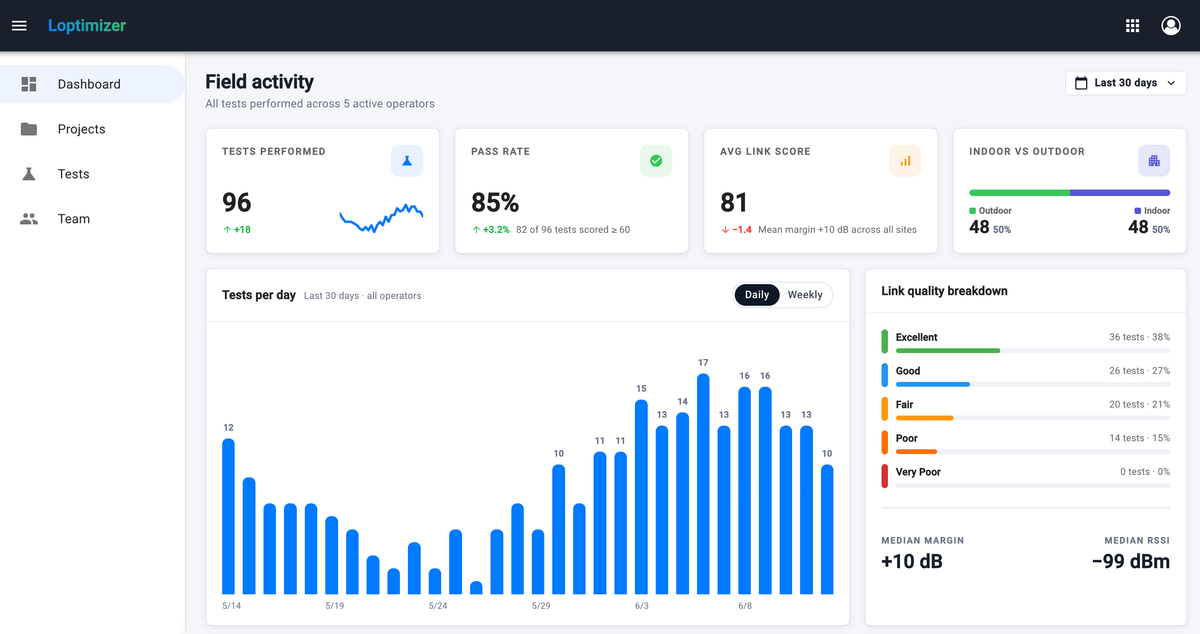This screenshot has height=634, width=1200.
Task: Click the median RSSI −99 dBm value
Action: click(x=1130, y=562)
